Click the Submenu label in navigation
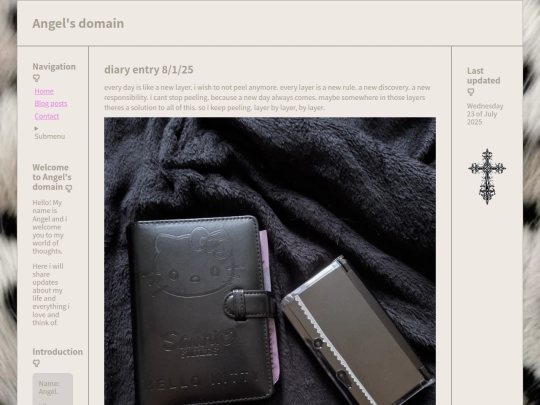 click(50, 136)
